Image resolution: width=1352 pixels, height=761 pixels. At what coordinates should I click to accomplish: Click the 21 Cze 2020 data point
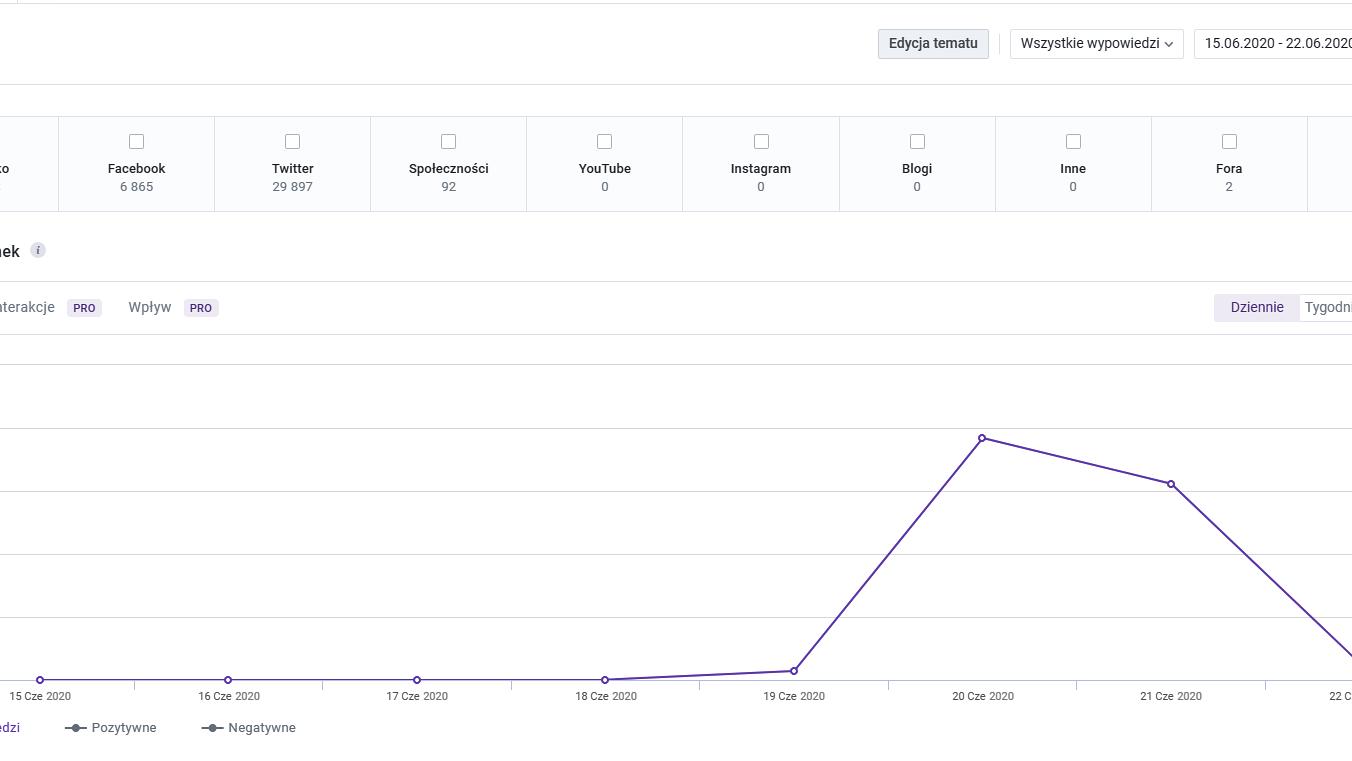tap(1171, 484)
